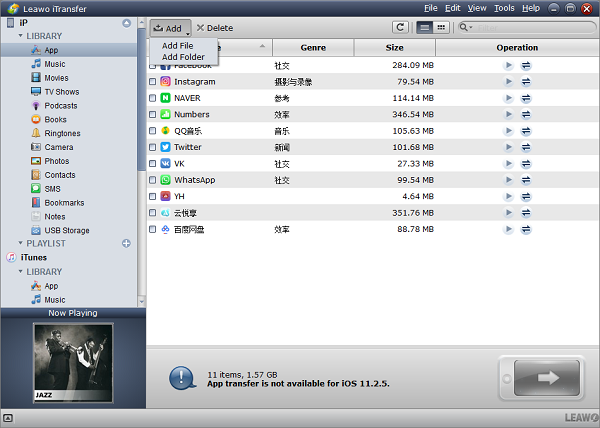Click the Delete button
The image size is (600, 428).
tap(215, 28)
